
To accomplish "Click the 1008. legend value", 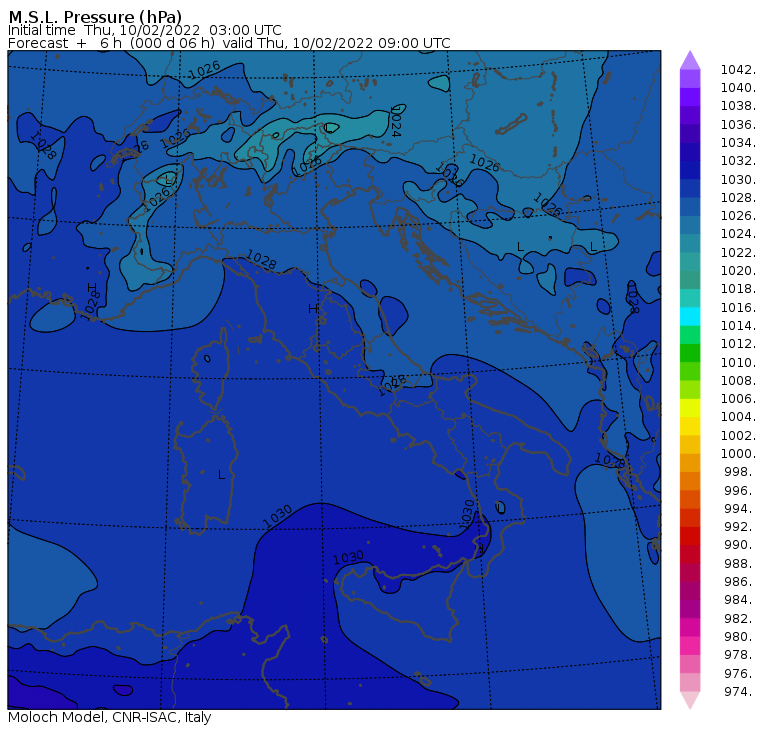I will 738,381.
